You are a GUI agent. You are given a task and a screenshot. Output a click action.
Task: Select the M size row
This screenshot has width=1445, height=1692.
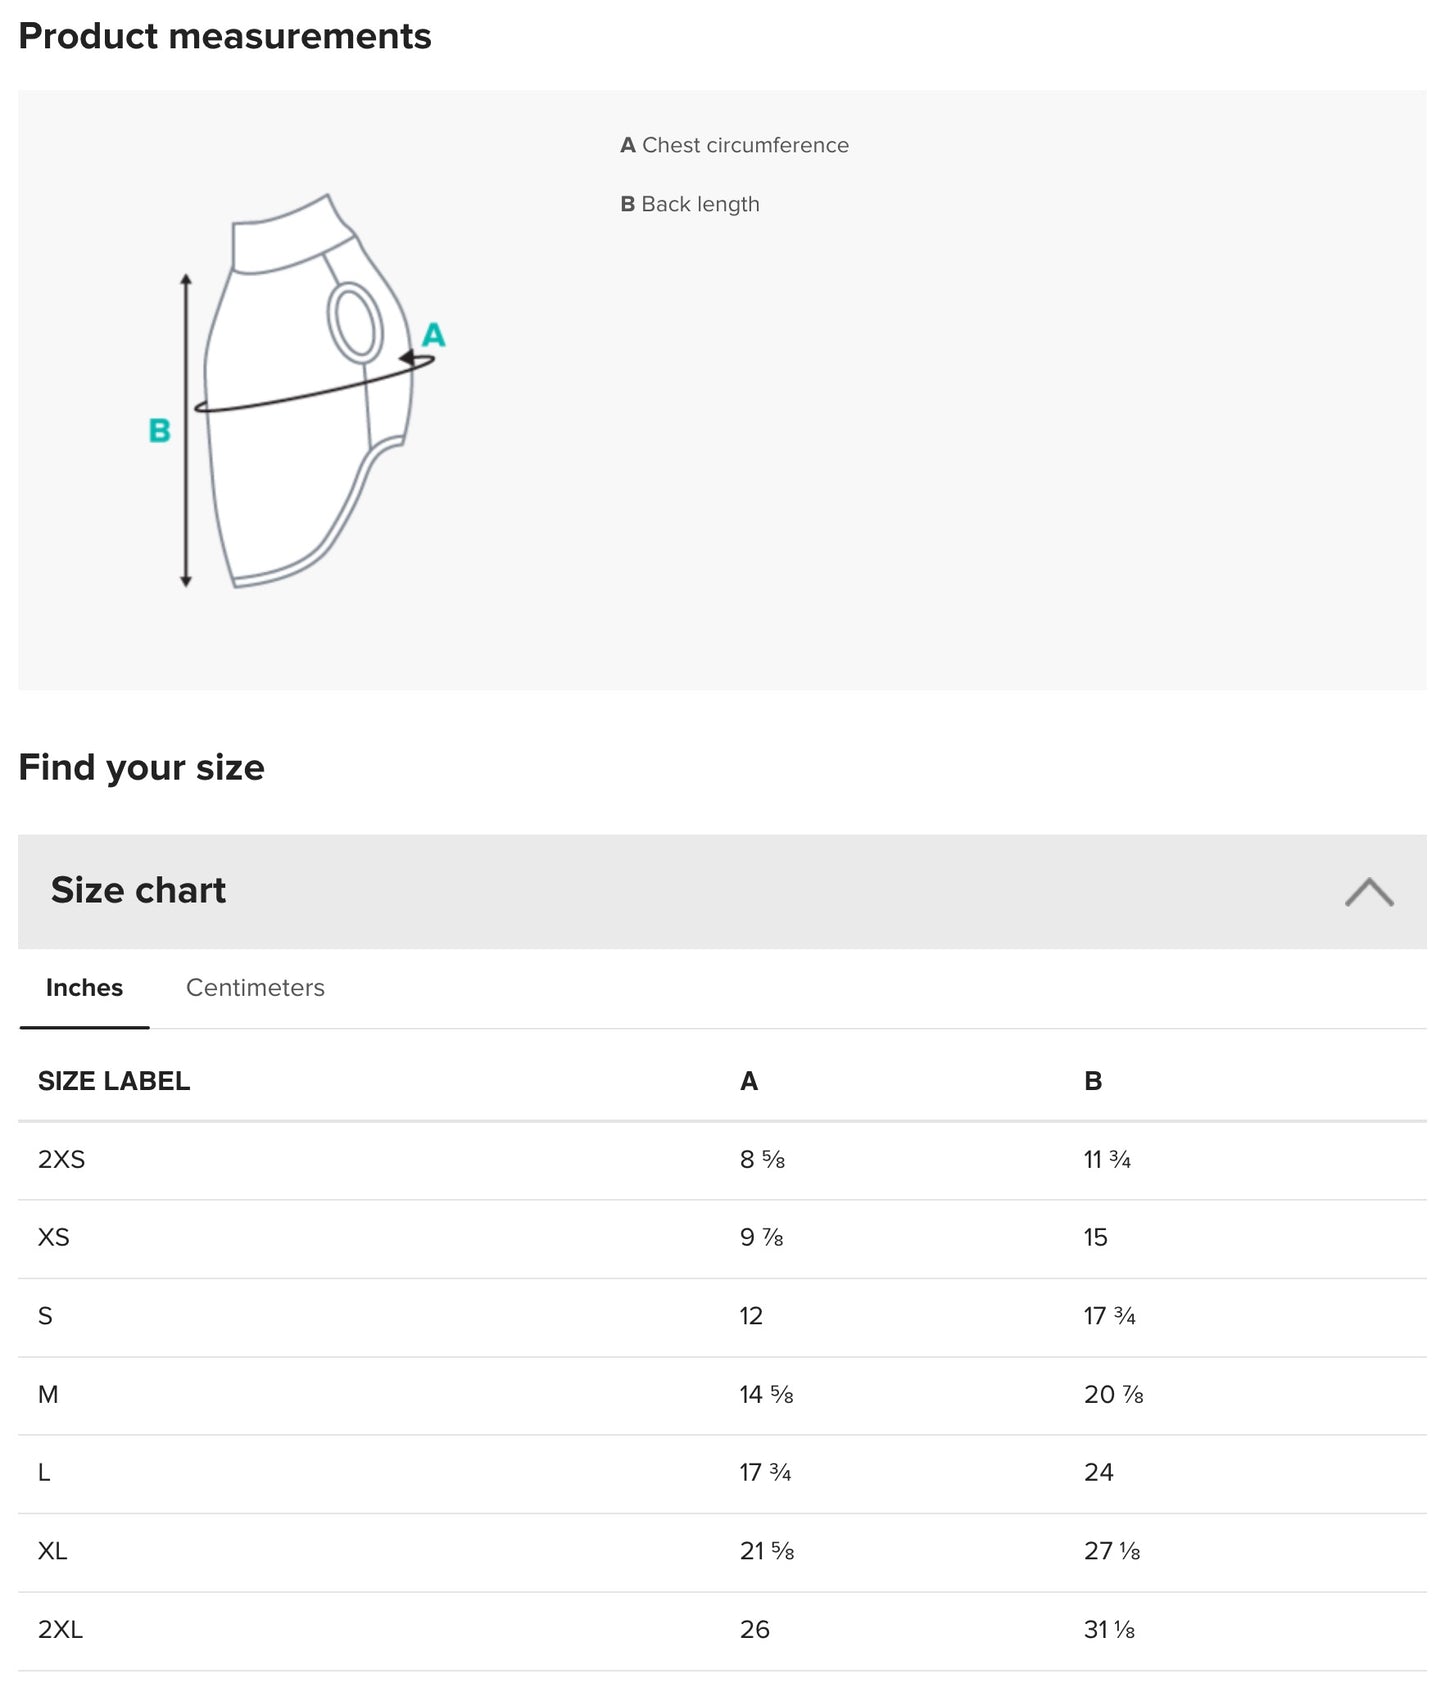tap(48, 1395)
